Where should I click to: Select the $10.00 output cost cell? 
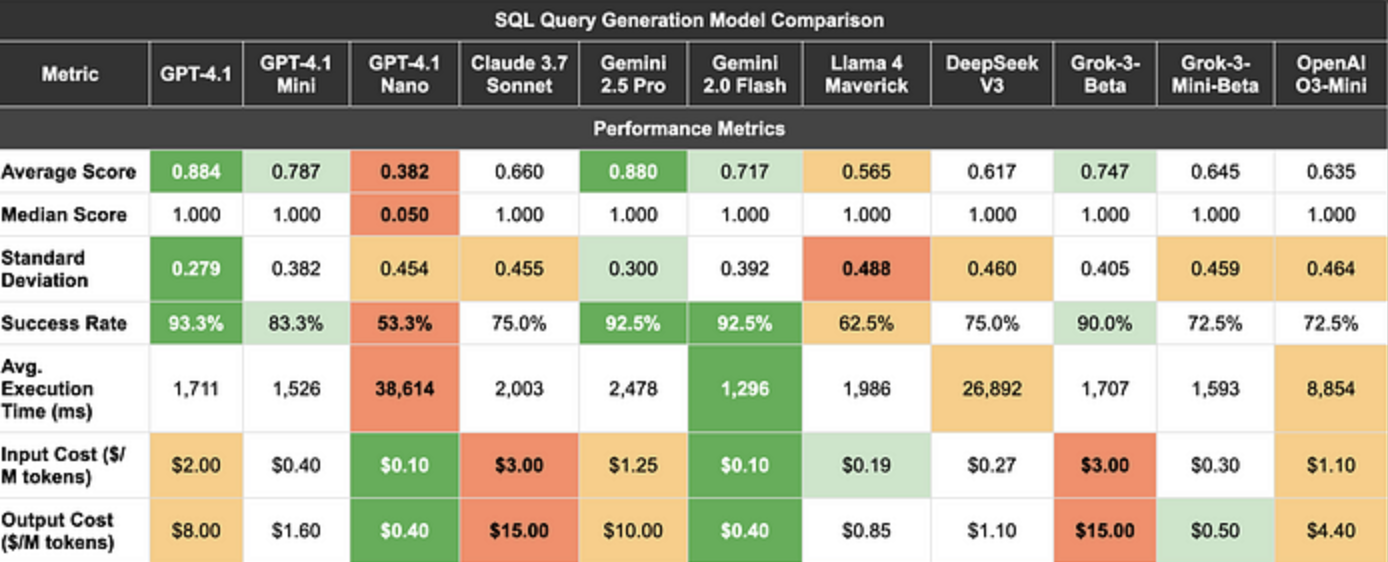click(633, 531)
